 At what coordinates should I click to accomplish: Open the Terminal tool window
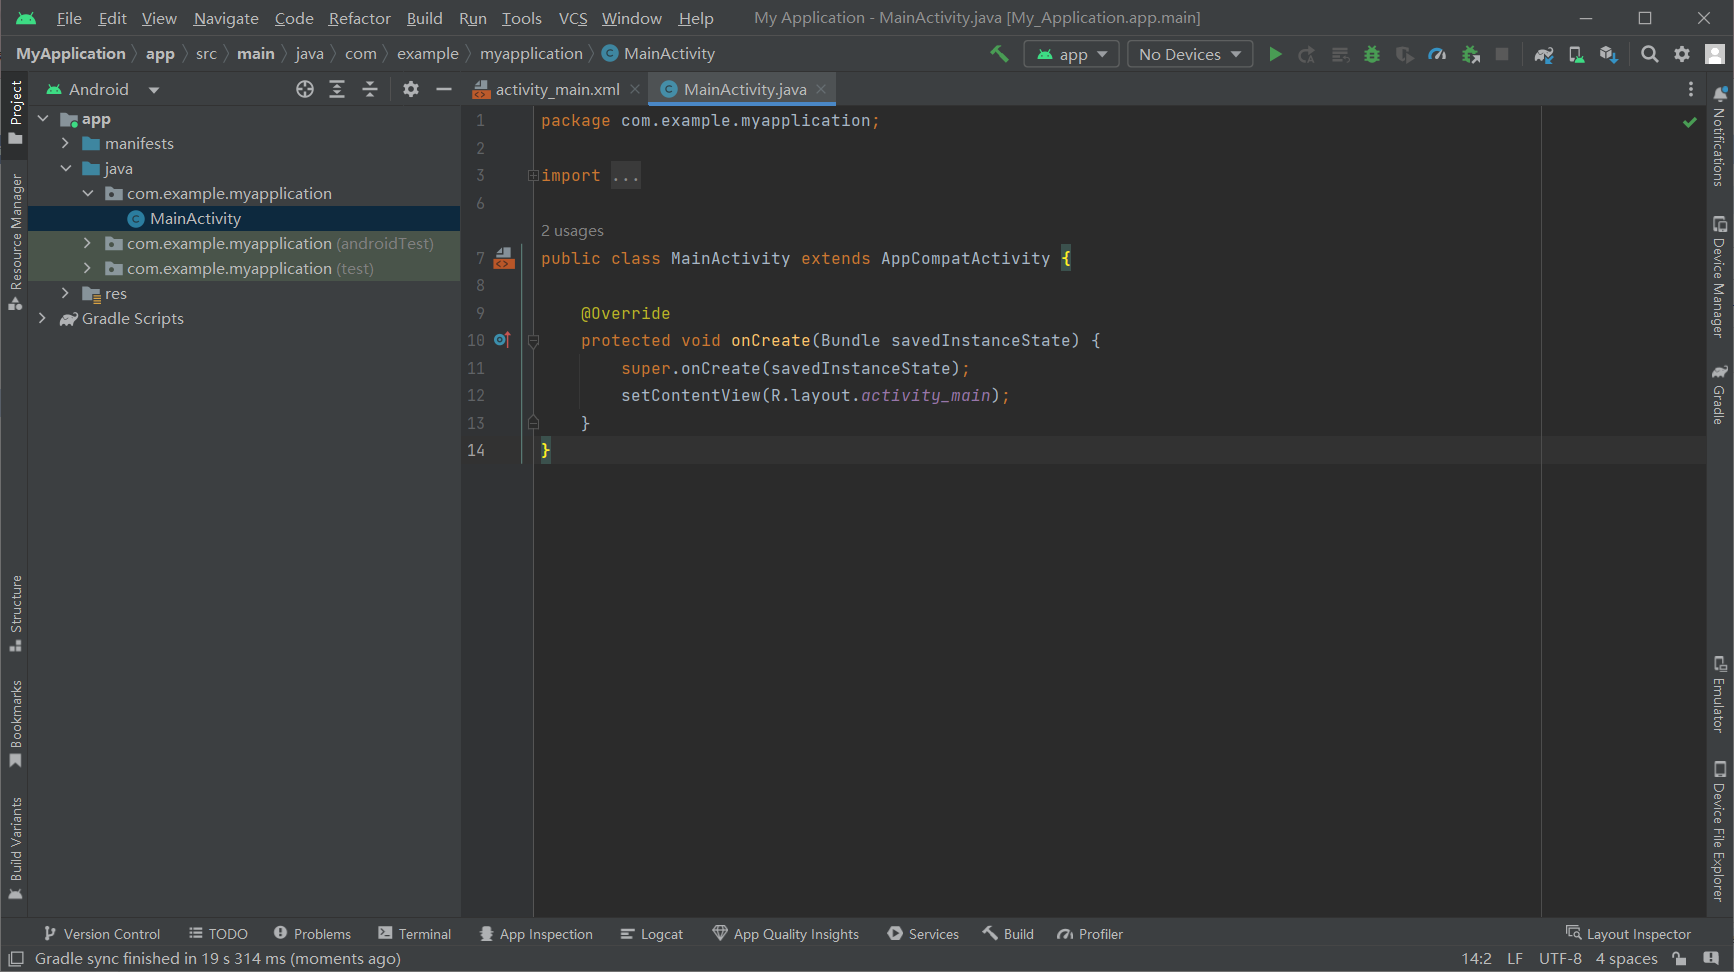click(x=414, y=934)
